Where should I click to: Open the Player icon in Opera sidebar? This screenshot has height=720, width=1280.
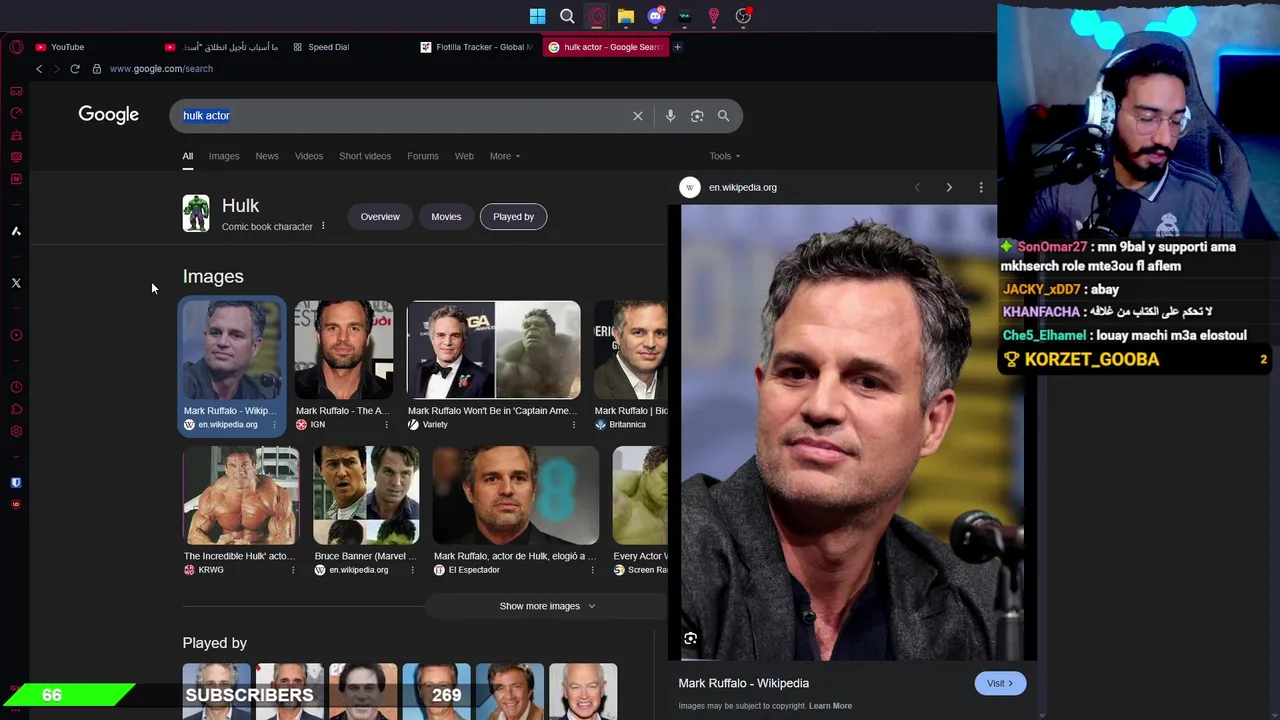tap(16, 335)
